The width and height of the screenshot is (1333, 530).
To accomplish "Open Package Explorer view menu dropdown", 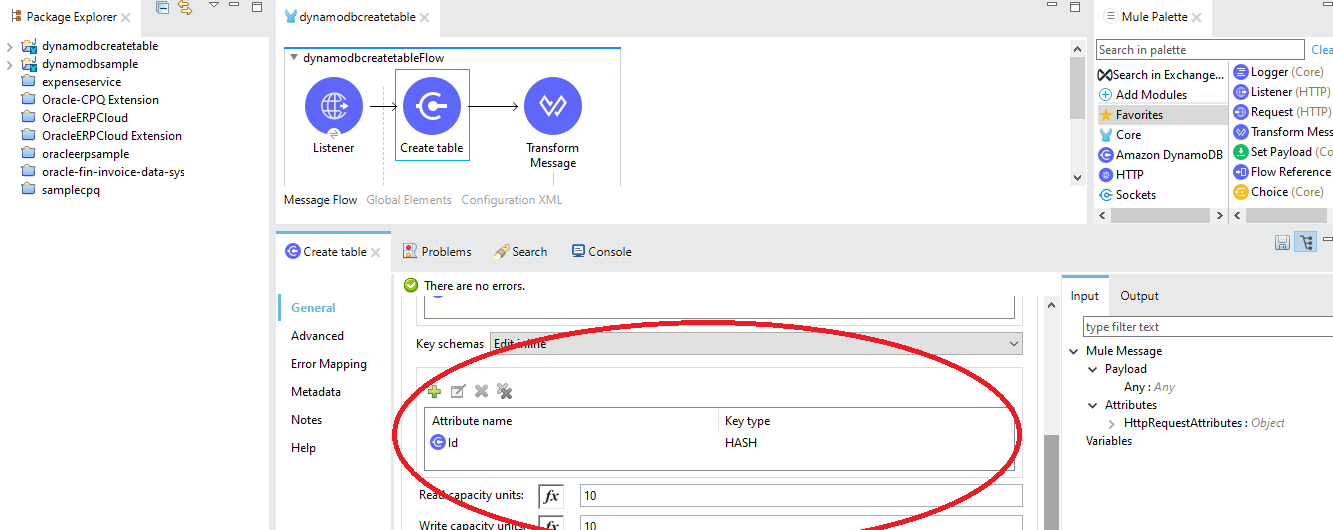I will click(213, 7).
